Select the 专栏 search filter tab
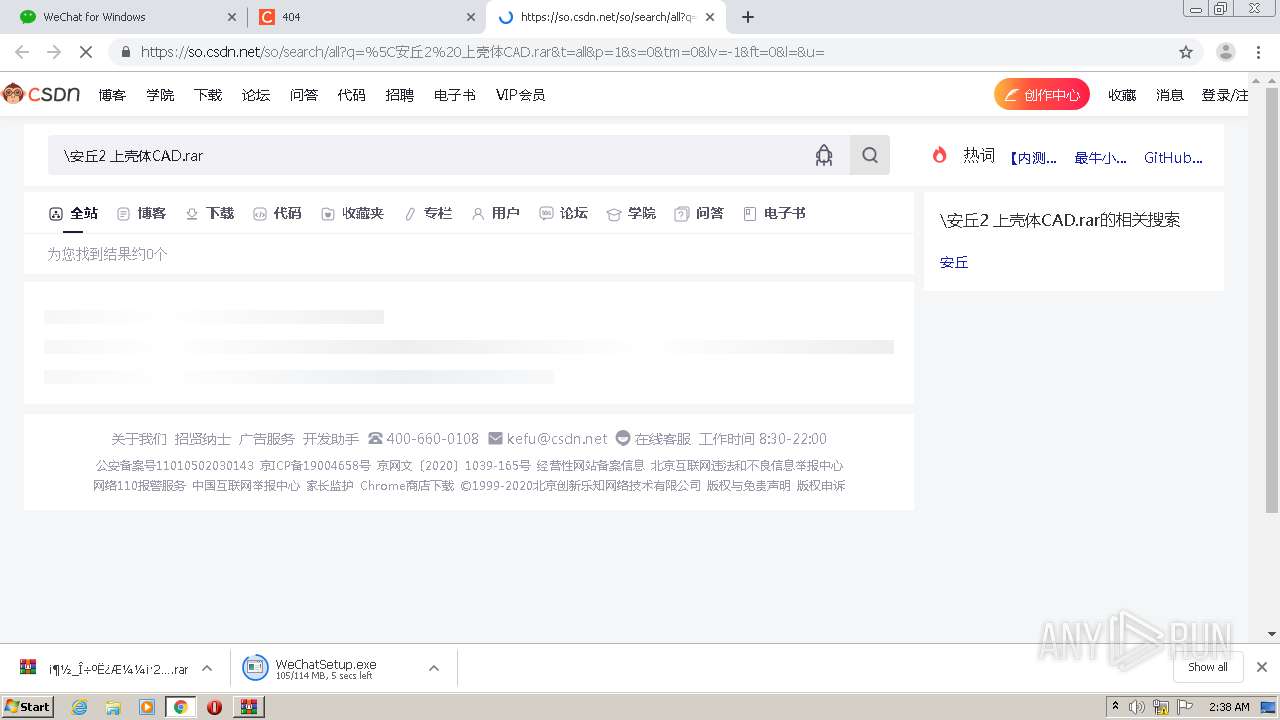This screenshot has height=720, width=1280. coord(428,213)
